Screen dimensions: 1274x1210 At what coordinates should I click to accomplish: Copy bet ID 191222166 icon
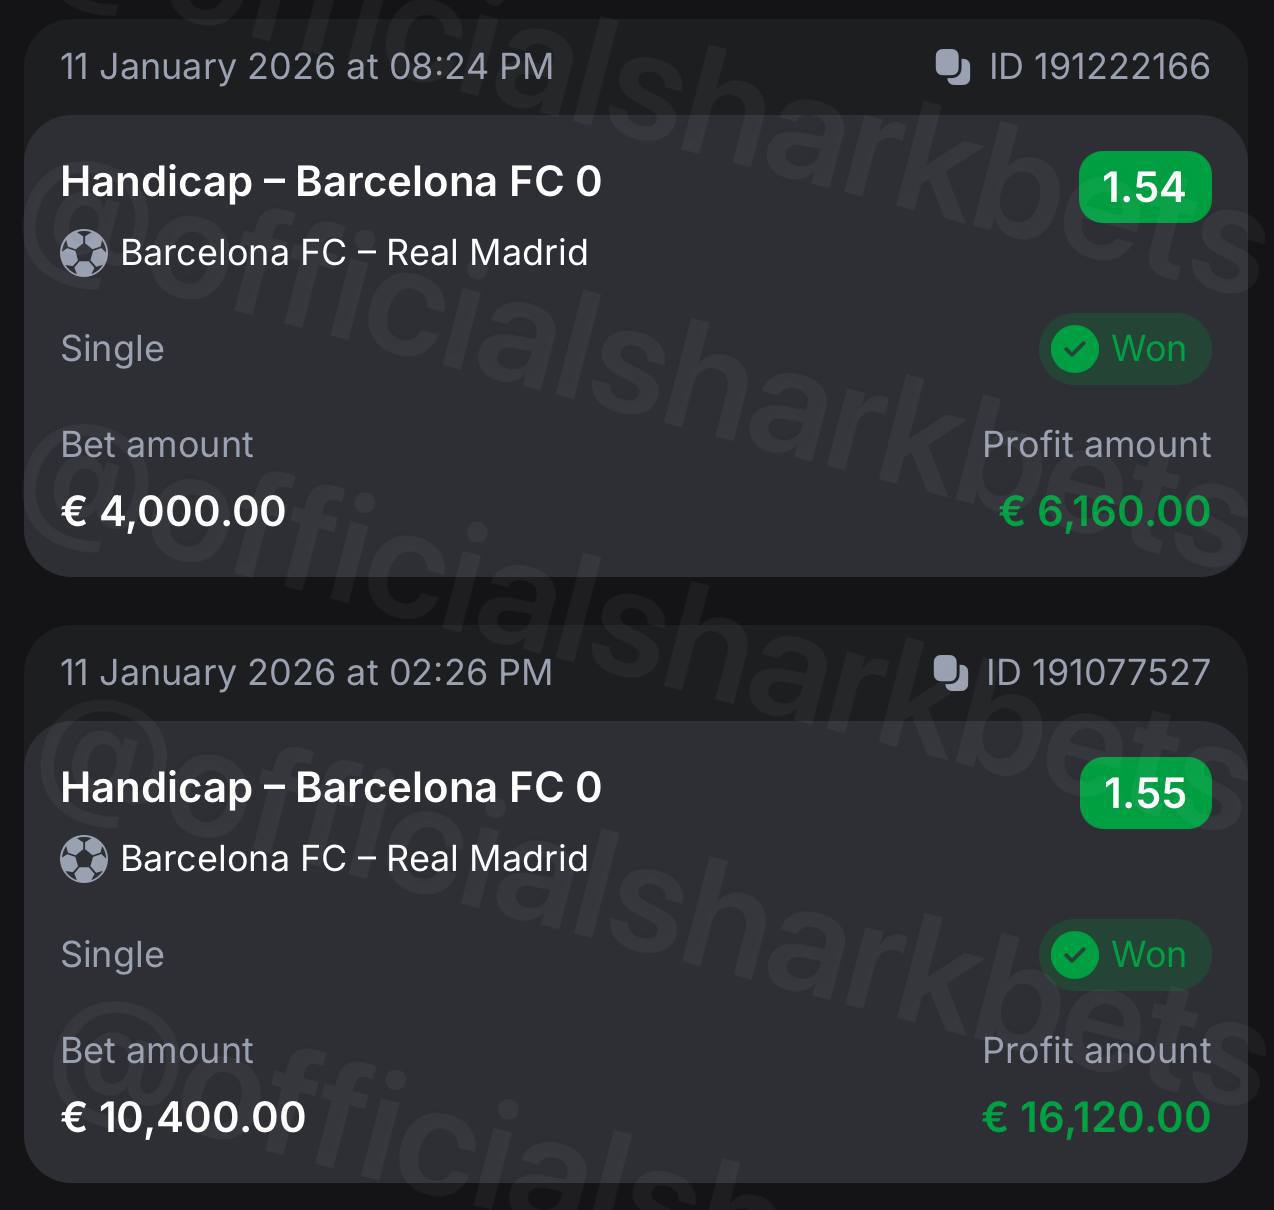952,67
